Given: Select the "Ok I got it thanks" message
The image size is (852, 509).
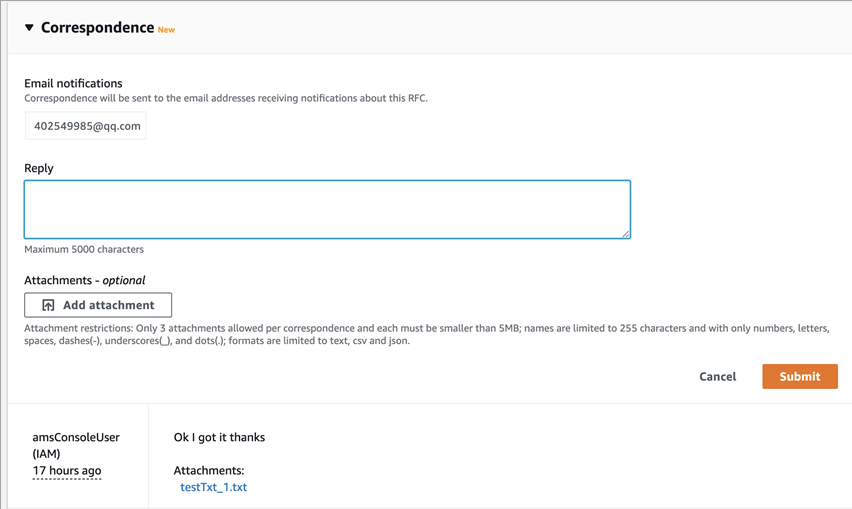Looking at the screenshot, I should click(219, 437).
